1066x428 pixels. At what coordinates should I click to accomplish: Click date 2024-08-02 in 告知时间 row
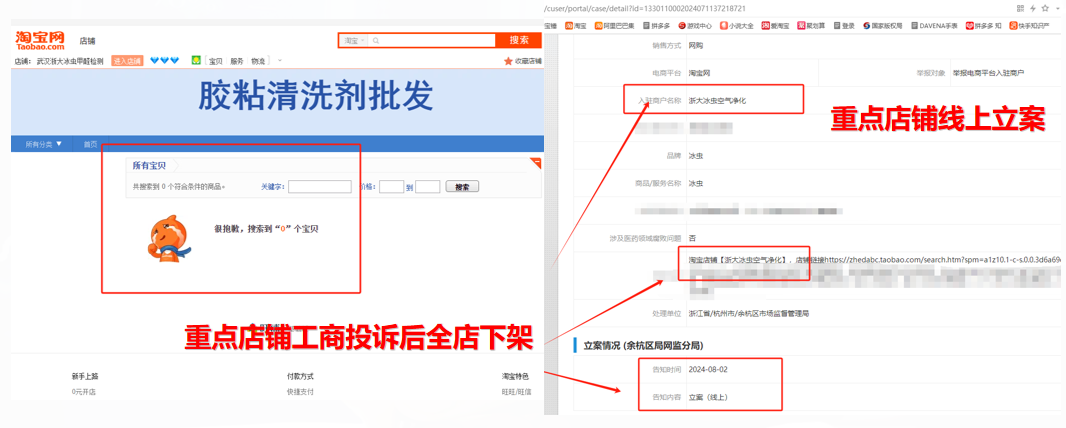(x=707, y=370)
